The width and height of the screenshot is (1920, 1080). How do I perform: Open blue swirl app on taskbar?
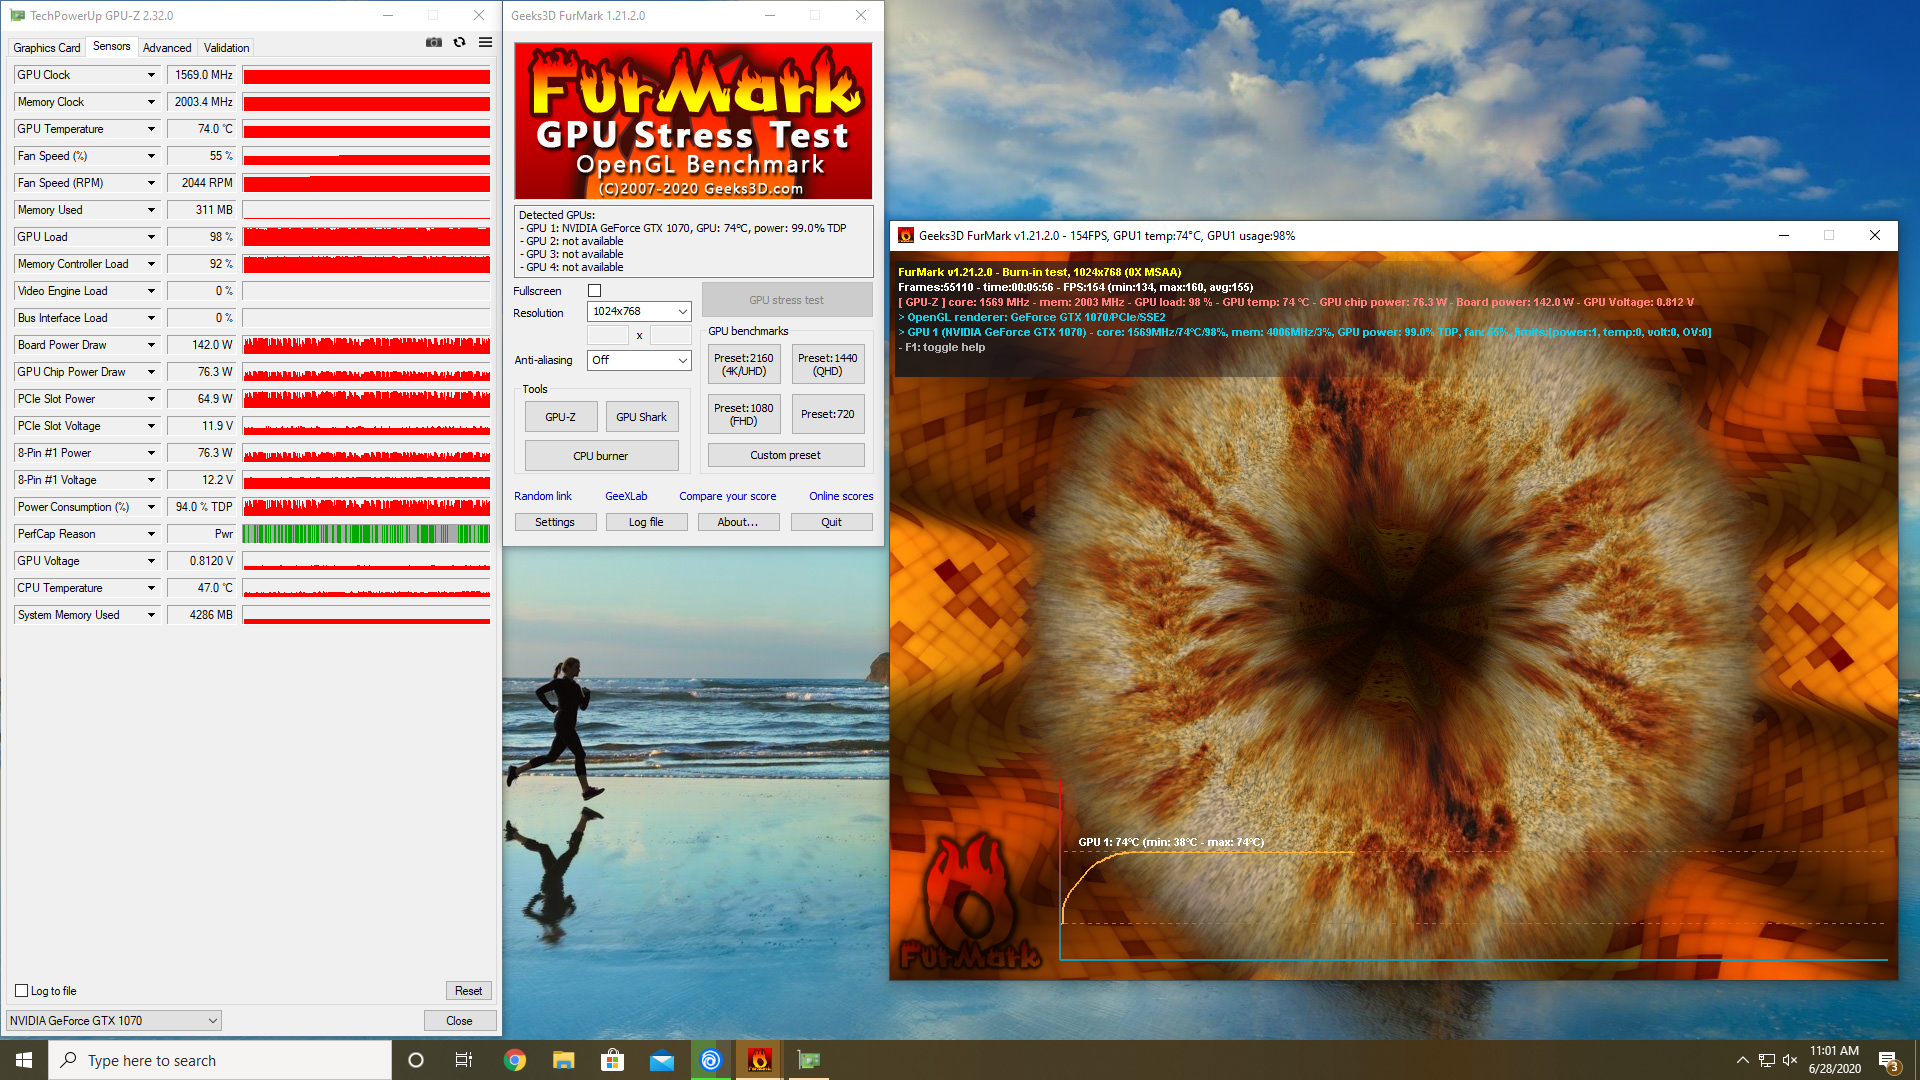pyautogui.click(x=711, y=1060)
